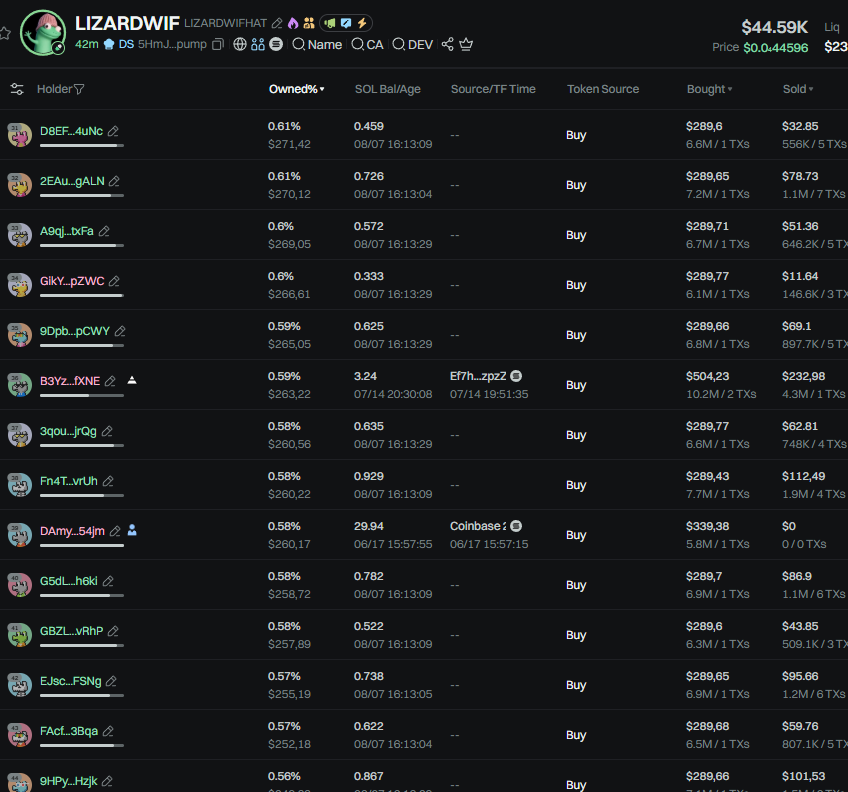
Task: Open holder DAmy...54jm
Action: pos(72,531)
